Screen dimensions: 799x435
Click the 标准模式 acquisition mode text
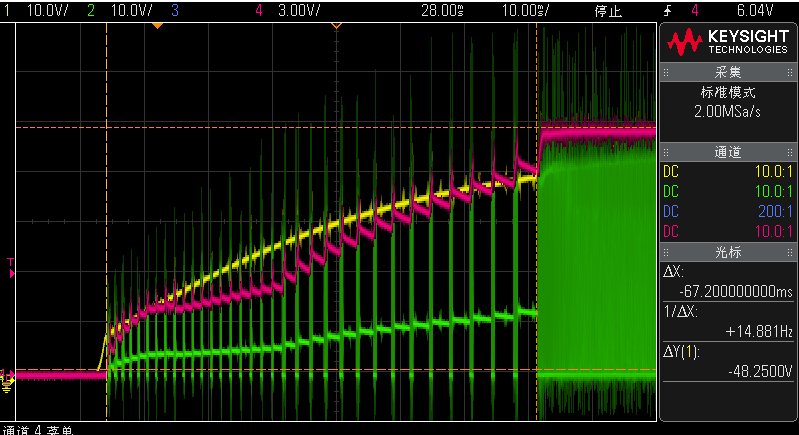[x=728, y=92]
